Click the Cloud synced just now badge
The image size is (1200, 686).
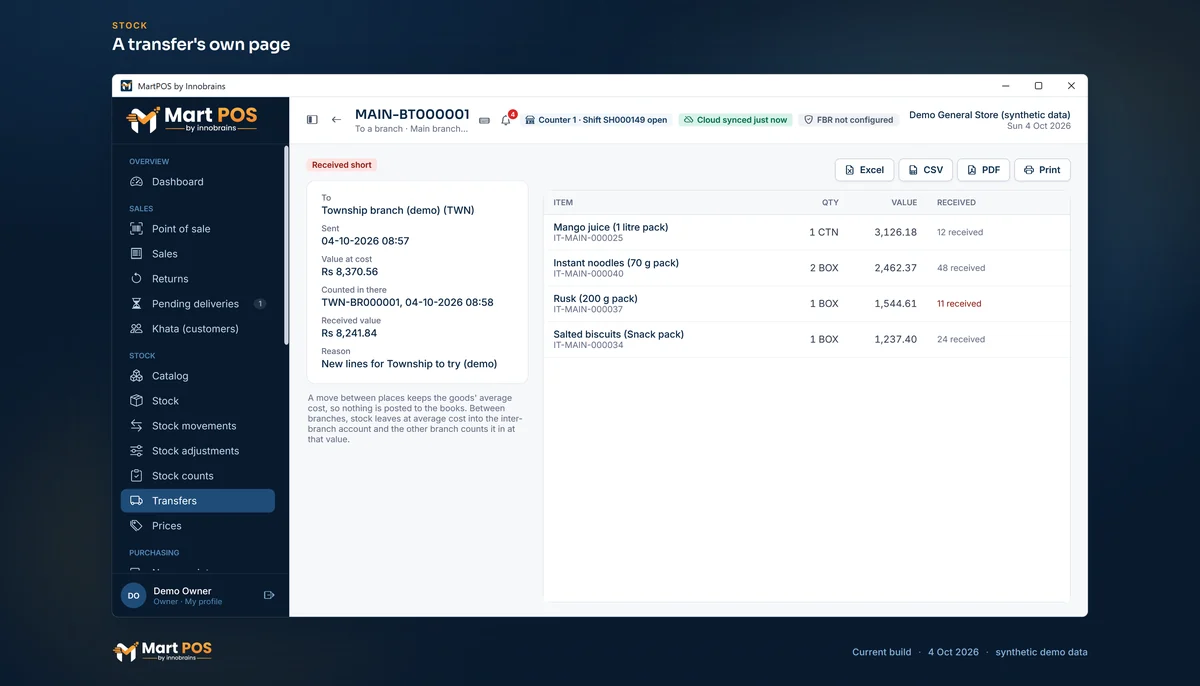click(x=736, y=120)
